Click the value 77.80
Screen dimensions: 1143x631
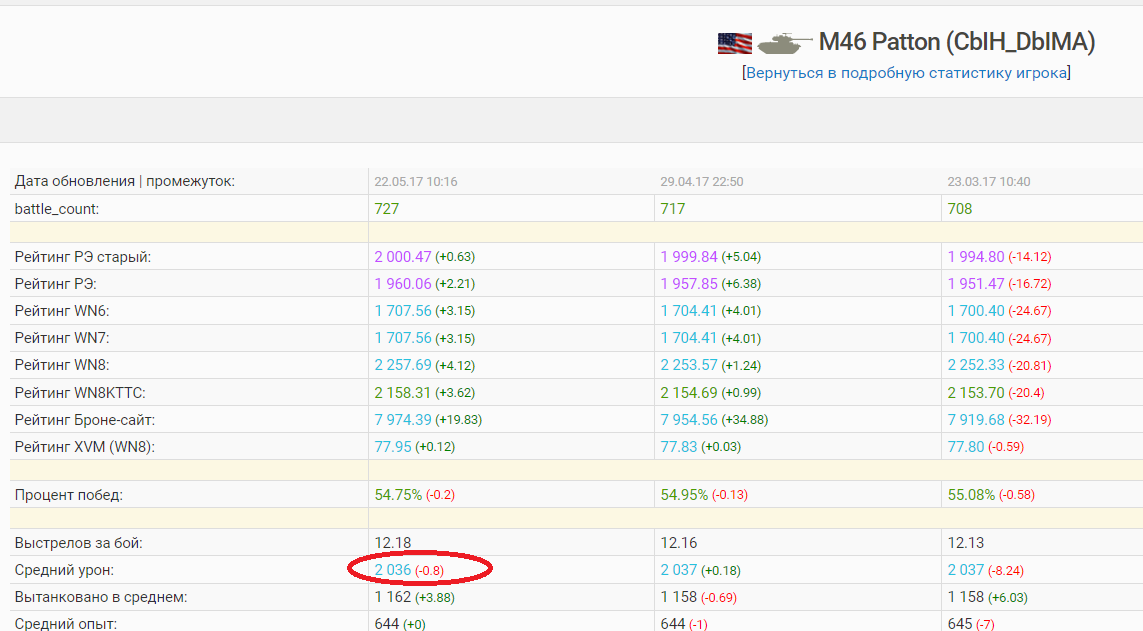(x=966, y=447)
